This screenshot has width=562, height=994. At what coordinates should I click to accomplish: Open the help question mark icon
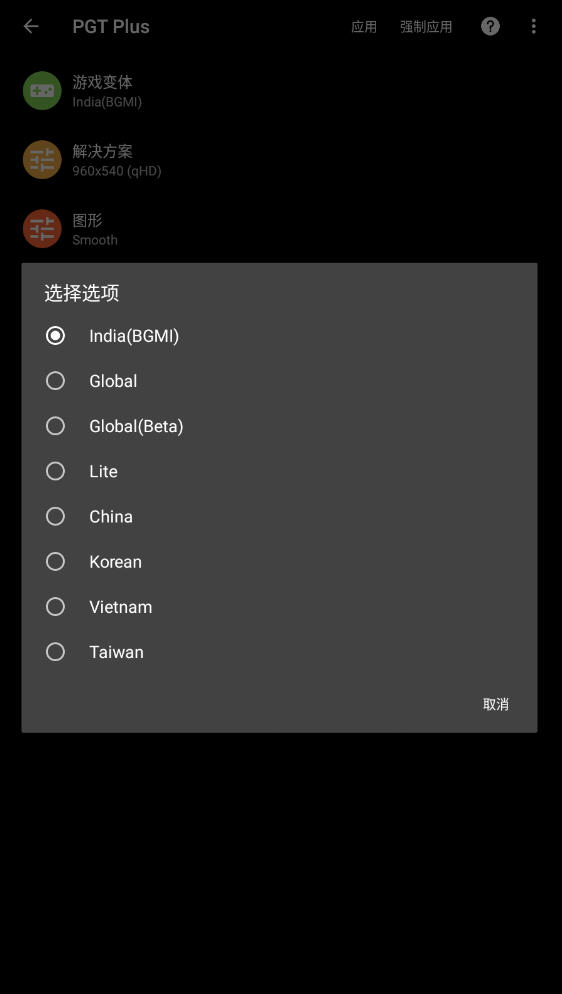coord(490,26)
